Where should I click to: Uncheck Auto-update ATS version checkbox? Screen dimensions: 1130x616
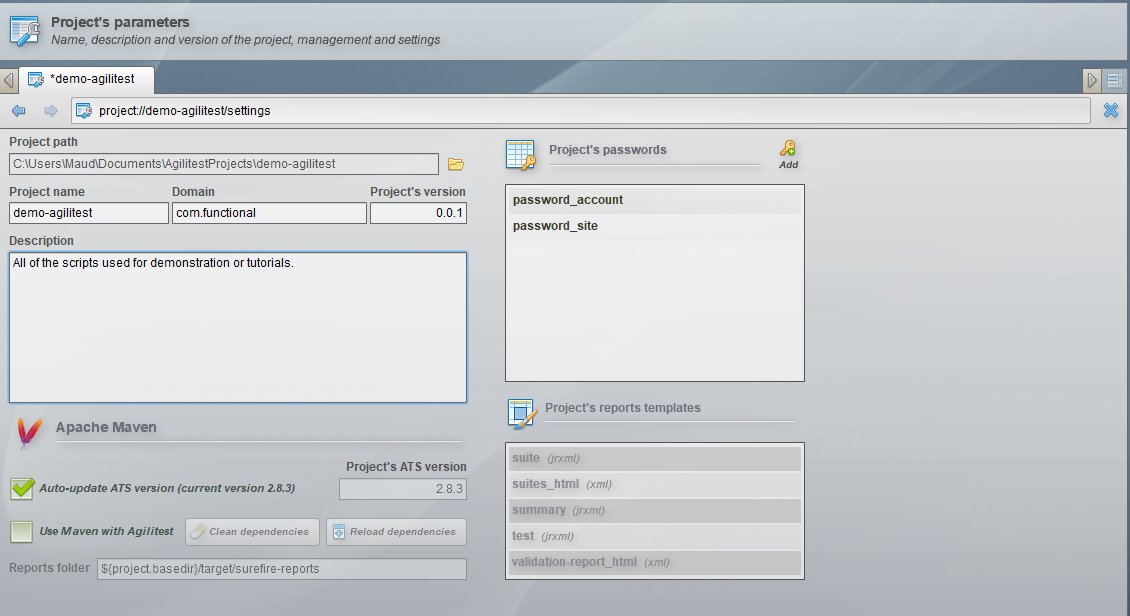click(22, 488)
